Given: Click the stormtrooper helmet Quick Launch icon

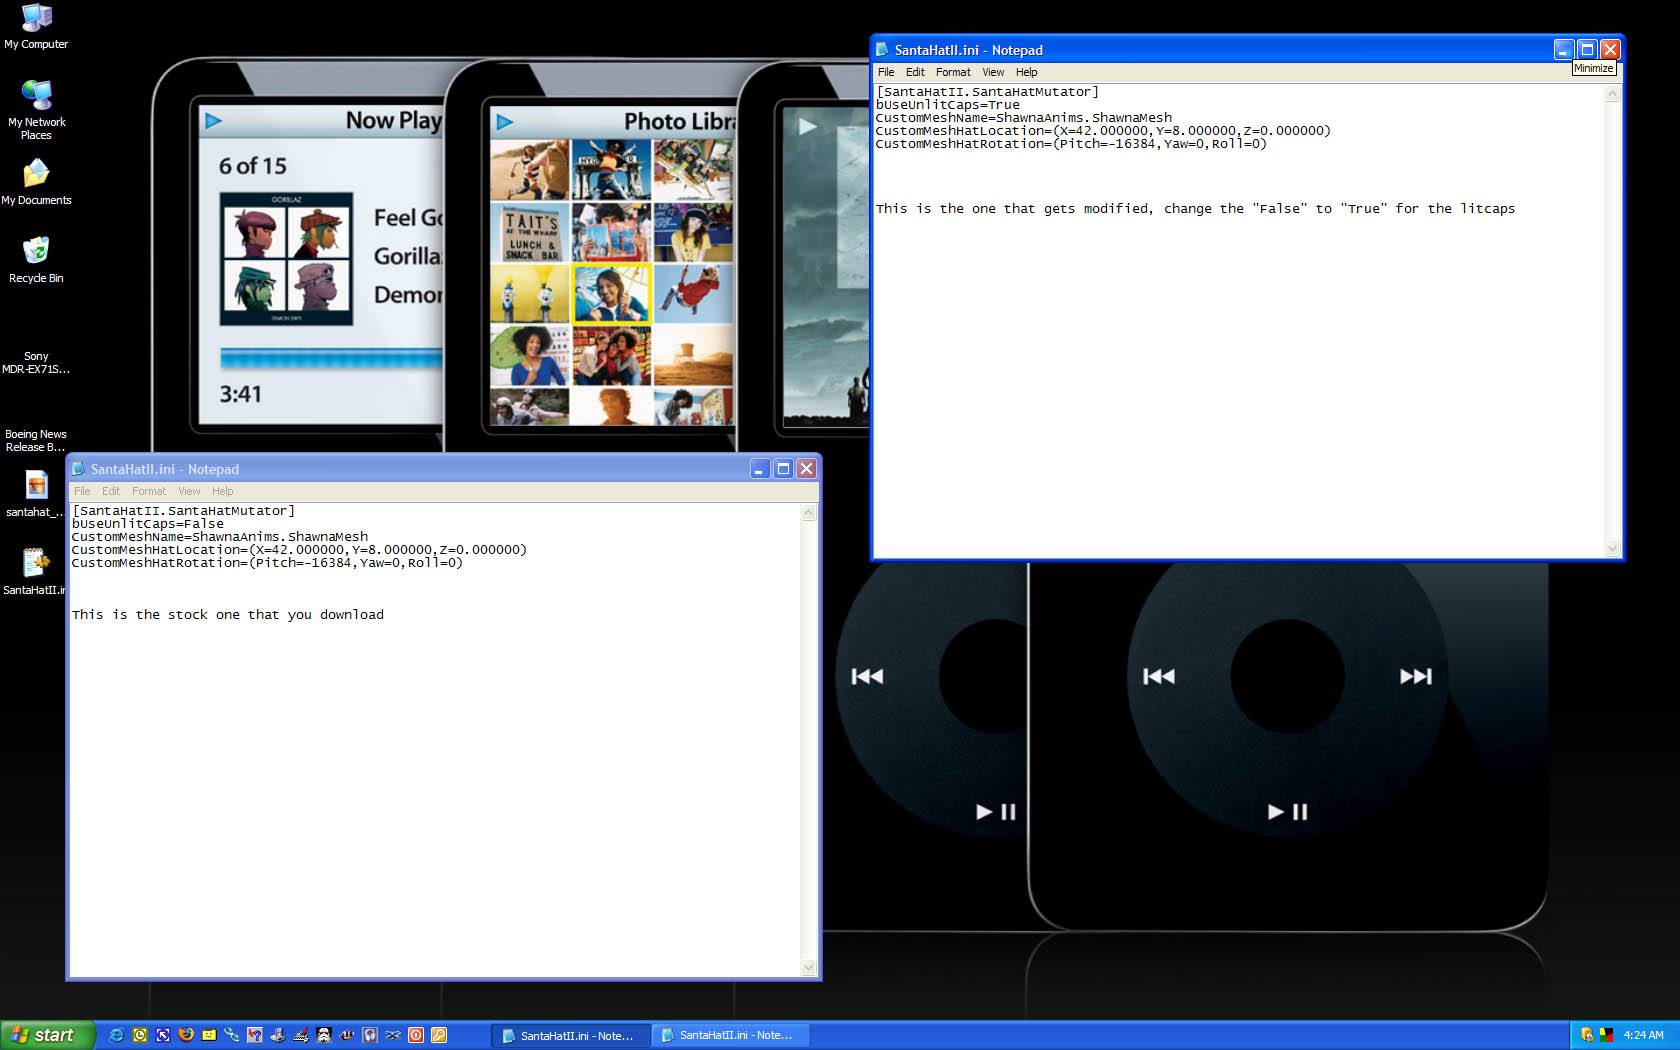Looking at the screenshot, I should coord(324,1035).
